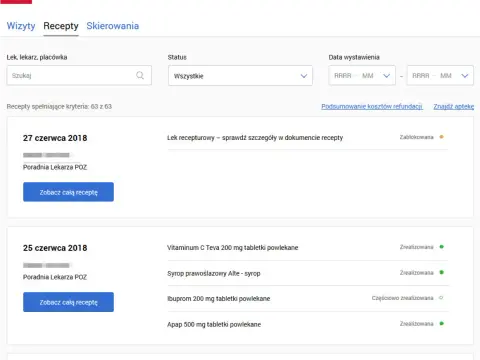Select Syrop prawoślazowy Alte entry

tap(214, 273)
